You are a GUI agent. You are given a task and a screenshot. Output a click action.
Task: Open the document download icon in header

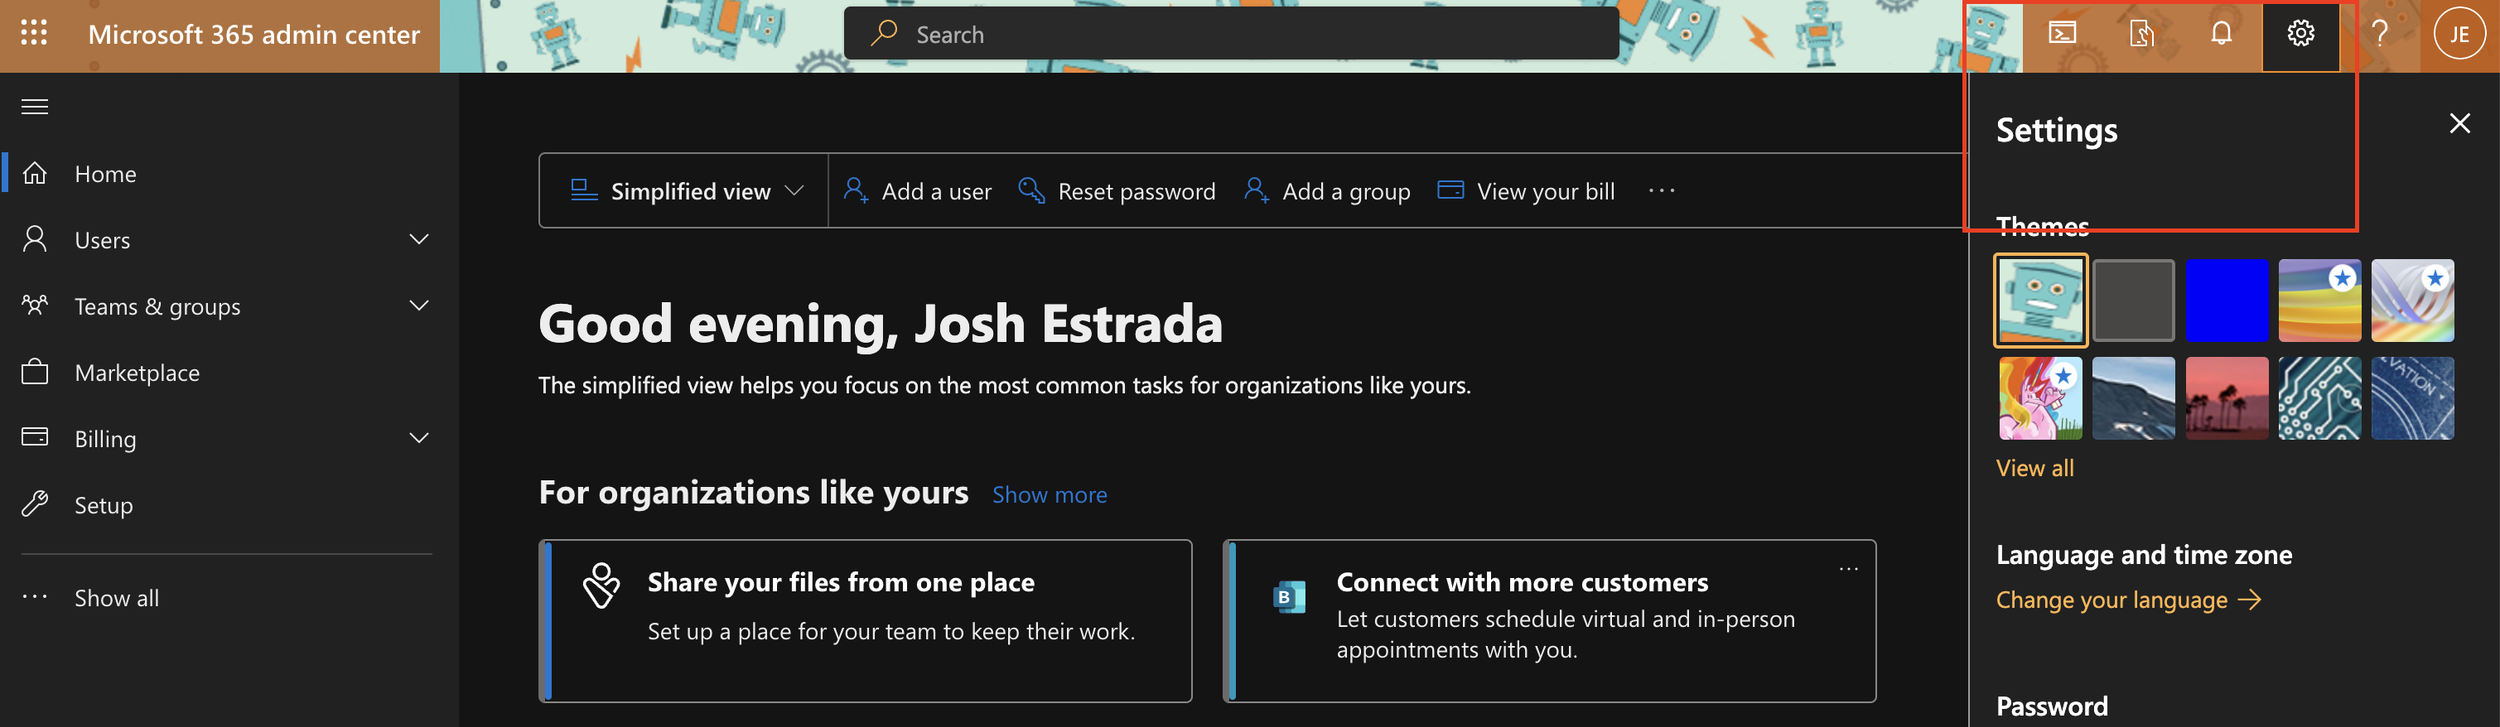pyautogui.click(x=2141, y=34)
